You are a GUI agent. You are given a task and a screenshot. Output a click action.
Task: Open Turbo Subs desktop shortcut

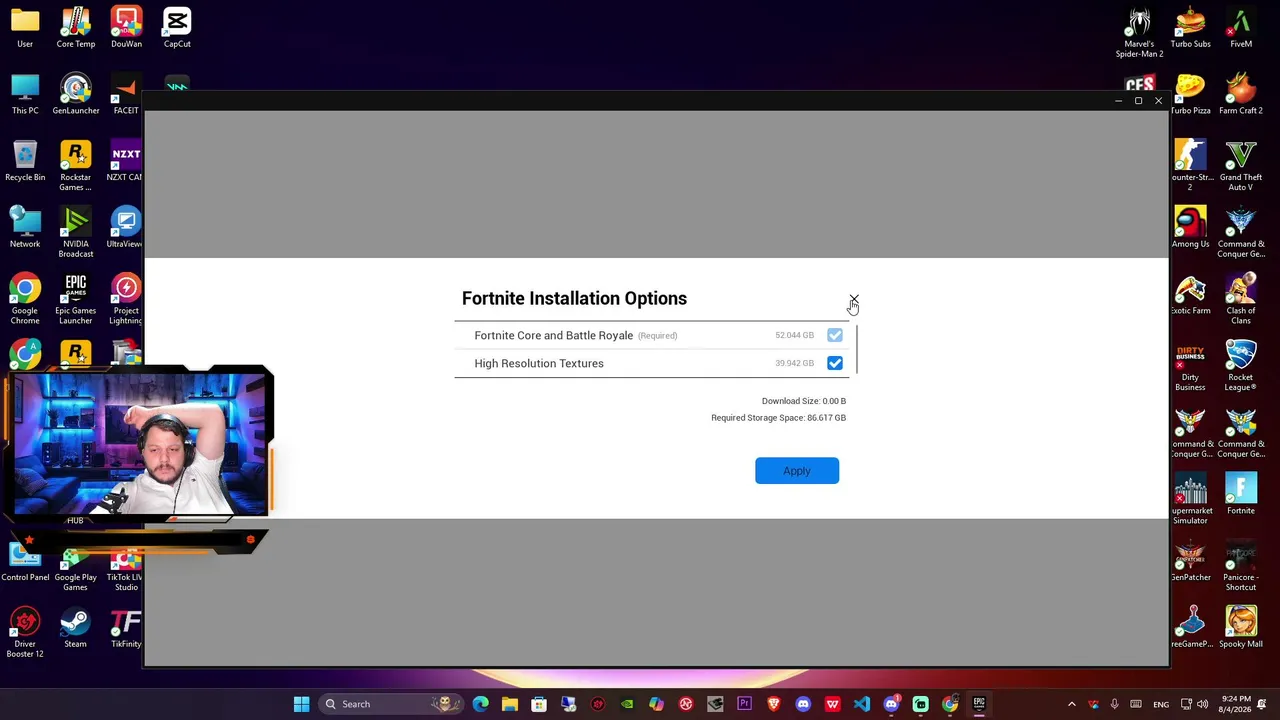1190,28
